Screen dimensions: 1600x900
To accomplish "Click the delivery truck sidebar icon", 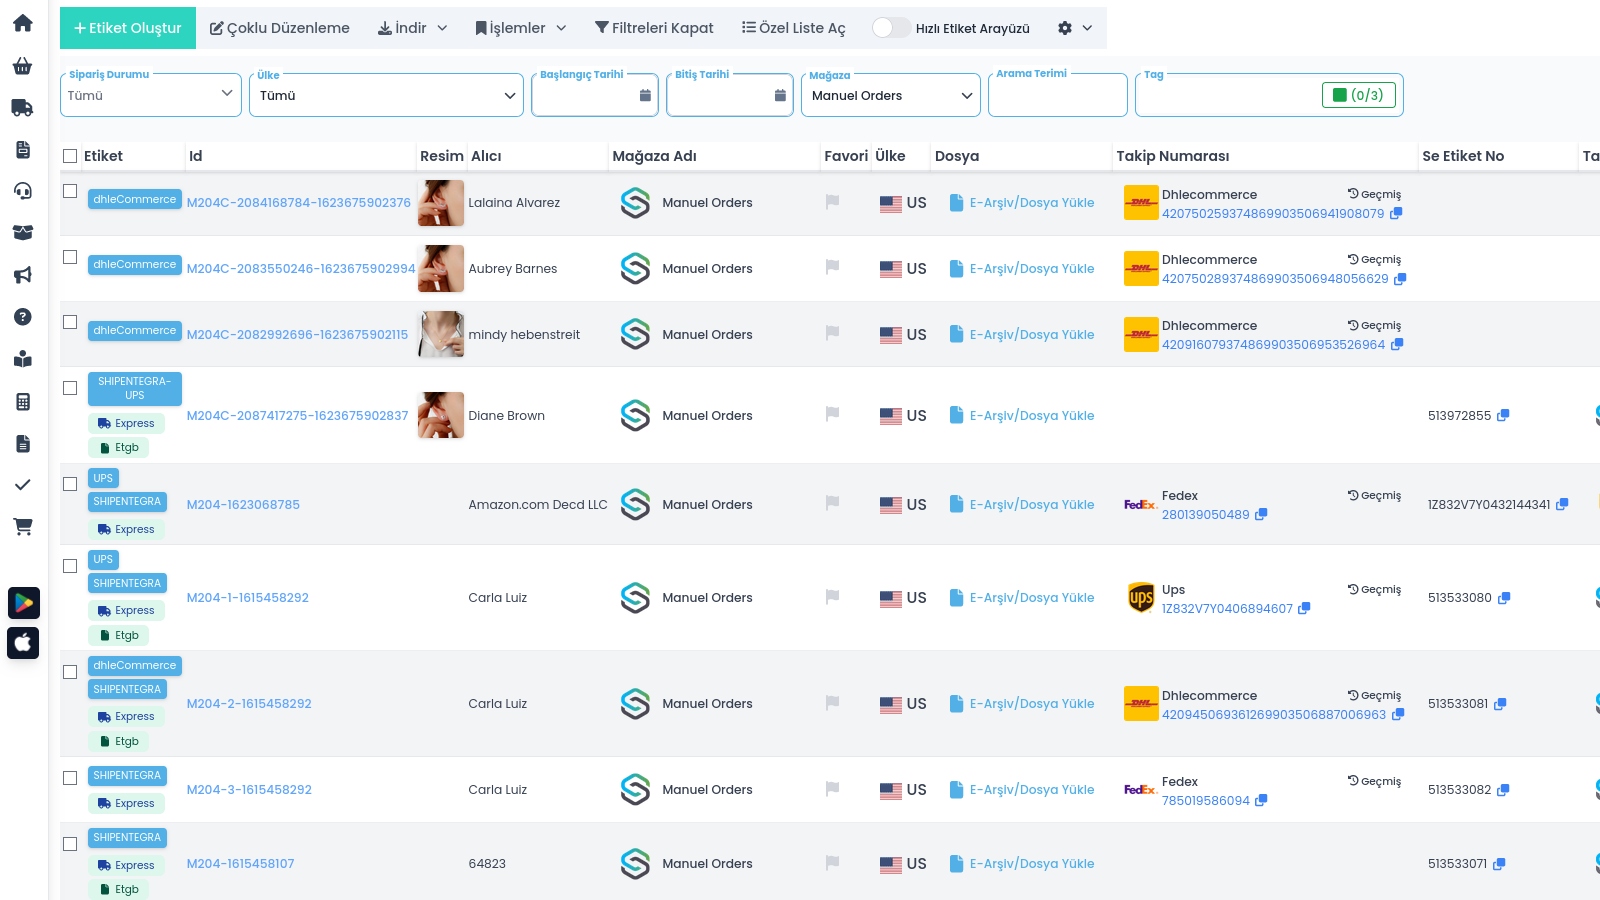I will tap(23, 108).
